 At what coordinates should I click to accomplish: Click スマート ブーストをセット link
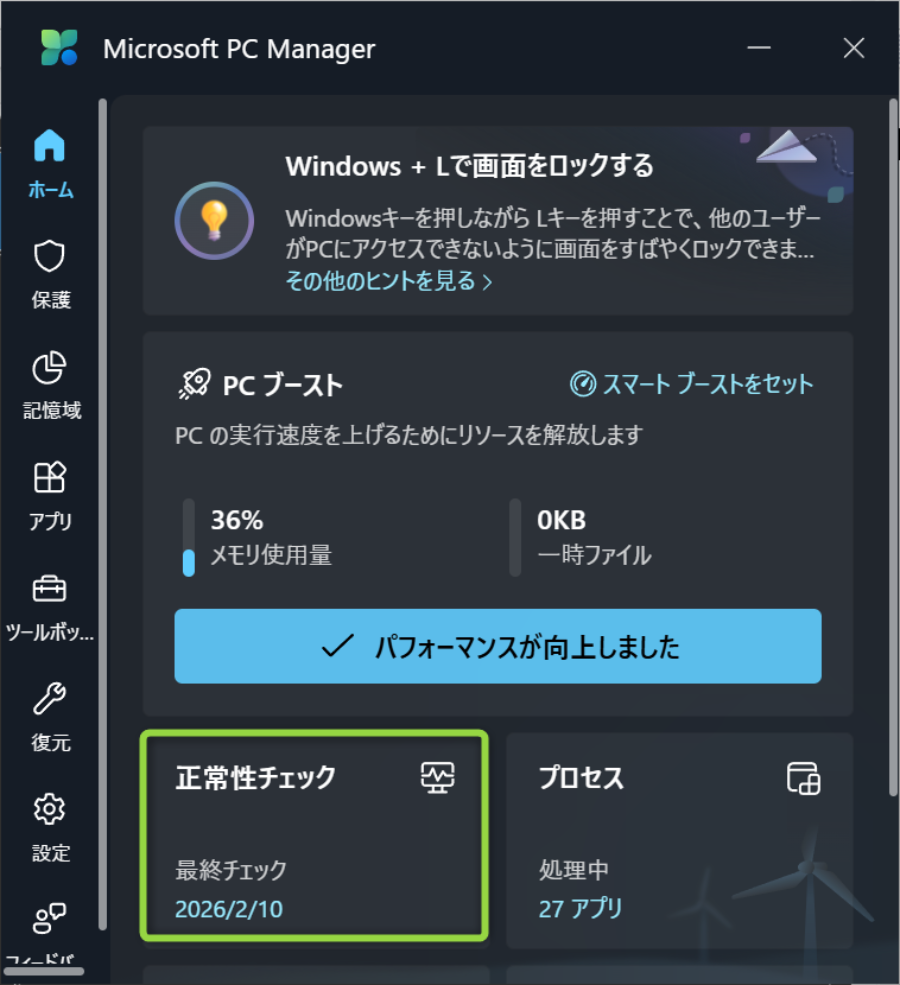pyautogui.click(x=692, y=384)
